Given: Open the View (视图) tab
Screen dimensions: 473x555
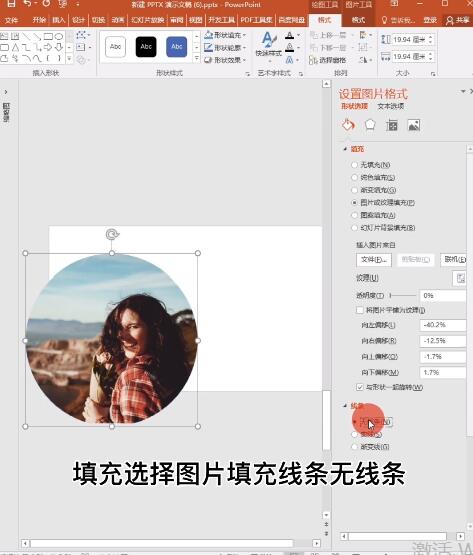Looking at the screenshot, I should click(195, 20).
